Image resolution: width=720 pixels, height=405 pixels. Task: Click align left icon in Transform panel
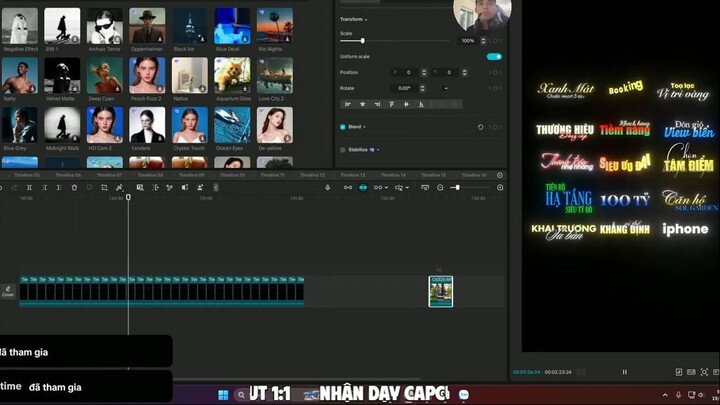pyautogui.click(x=348, y=104)
